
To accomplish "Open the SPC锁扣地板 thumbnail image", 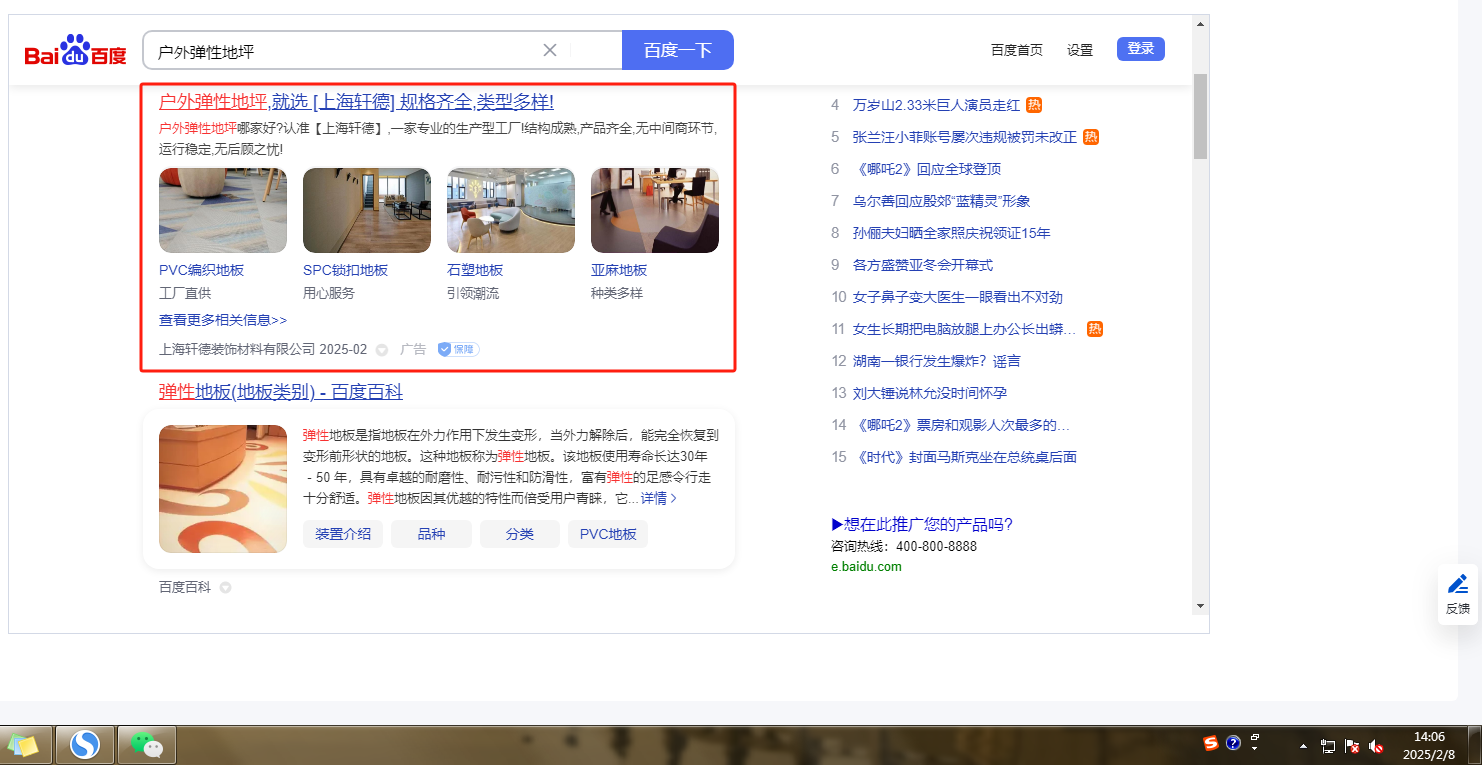I will click(x=367, y=210).
